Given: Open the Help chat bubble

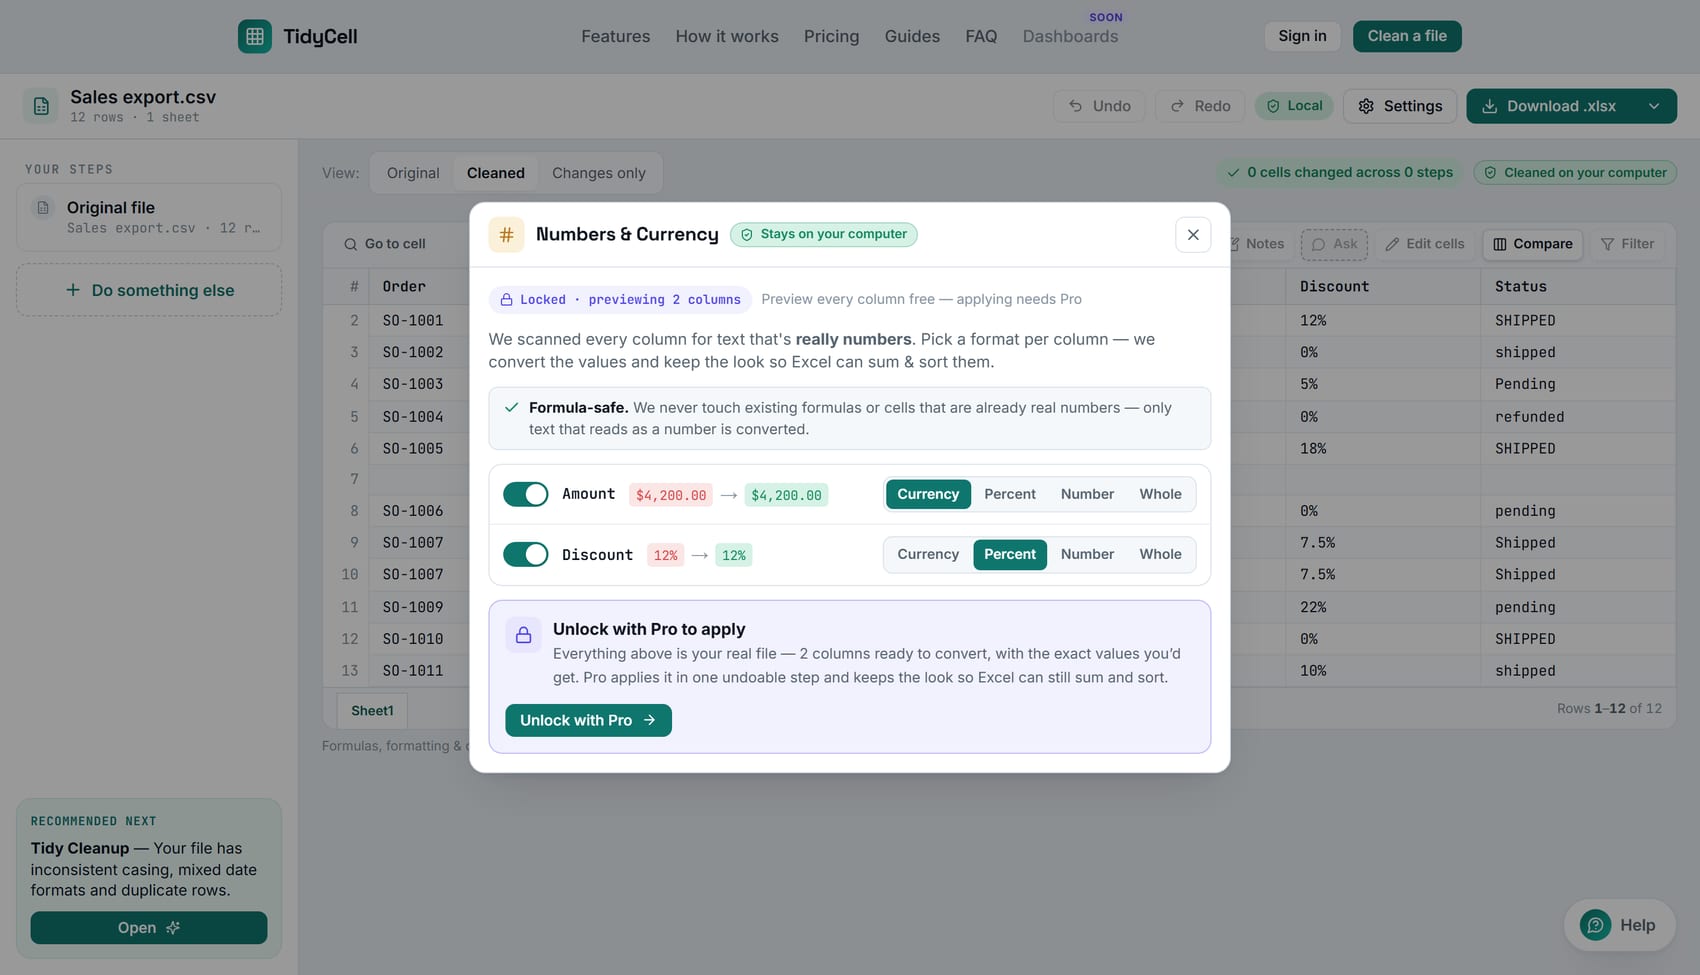Looking at the screenshot, I should tap(1619, 925).
